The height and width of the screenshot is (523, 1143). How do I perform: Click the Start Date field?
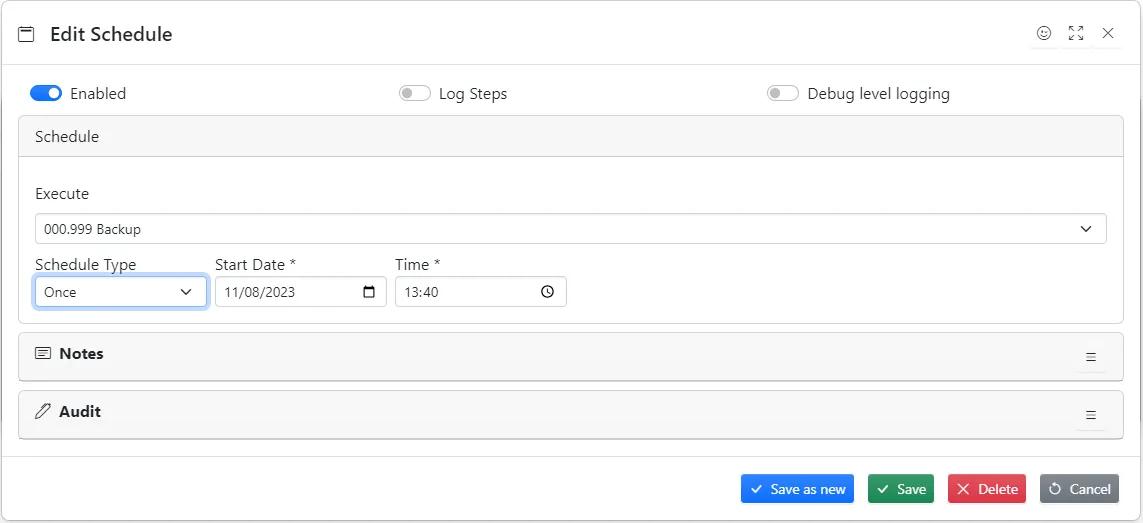pos(300,292)
